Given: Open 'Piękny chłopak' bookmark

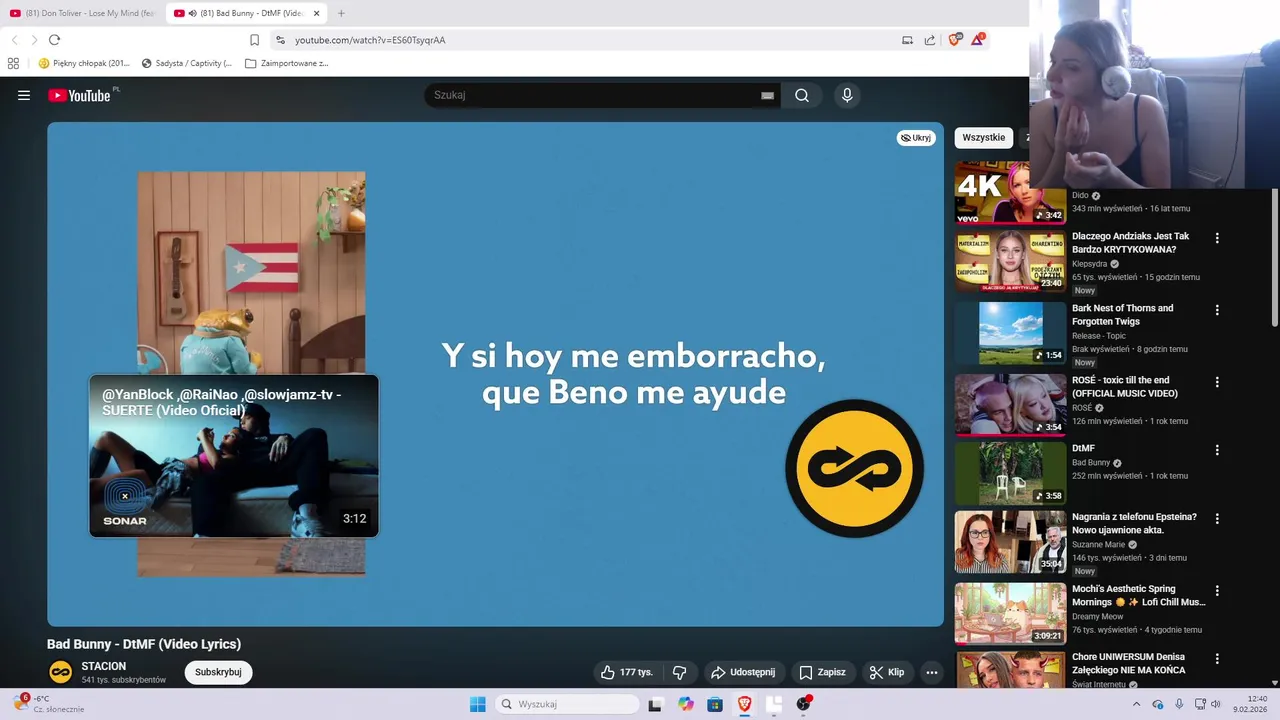Looking at the screenshot, I should tap(84, 63).
